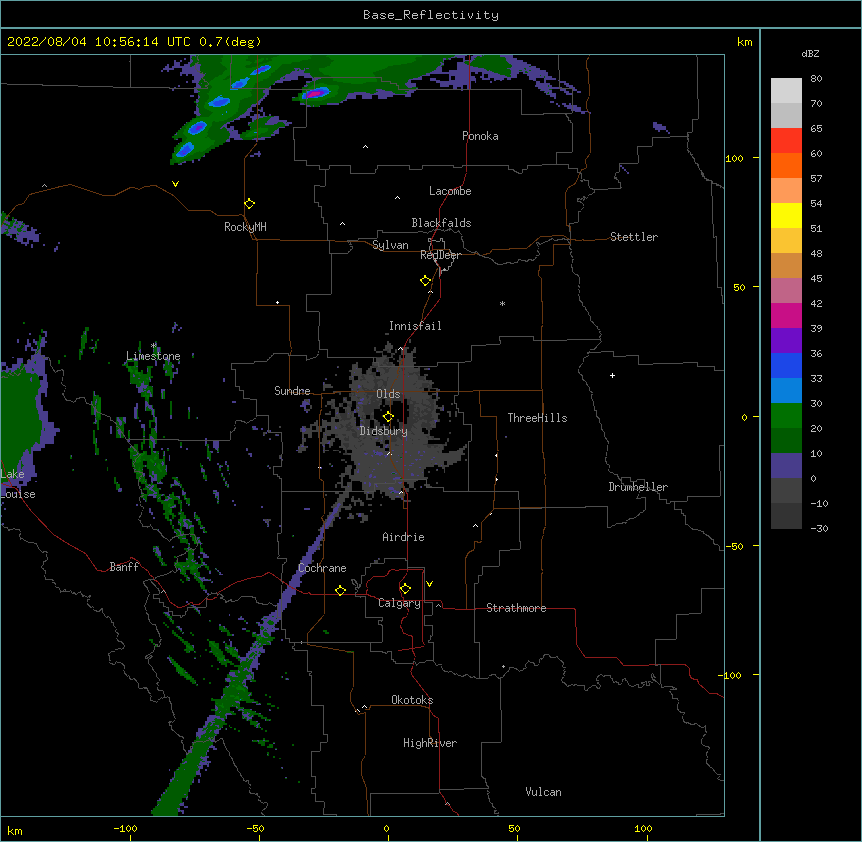Pick the red 60 dBZ legend swatch

[x=786, y=141]
